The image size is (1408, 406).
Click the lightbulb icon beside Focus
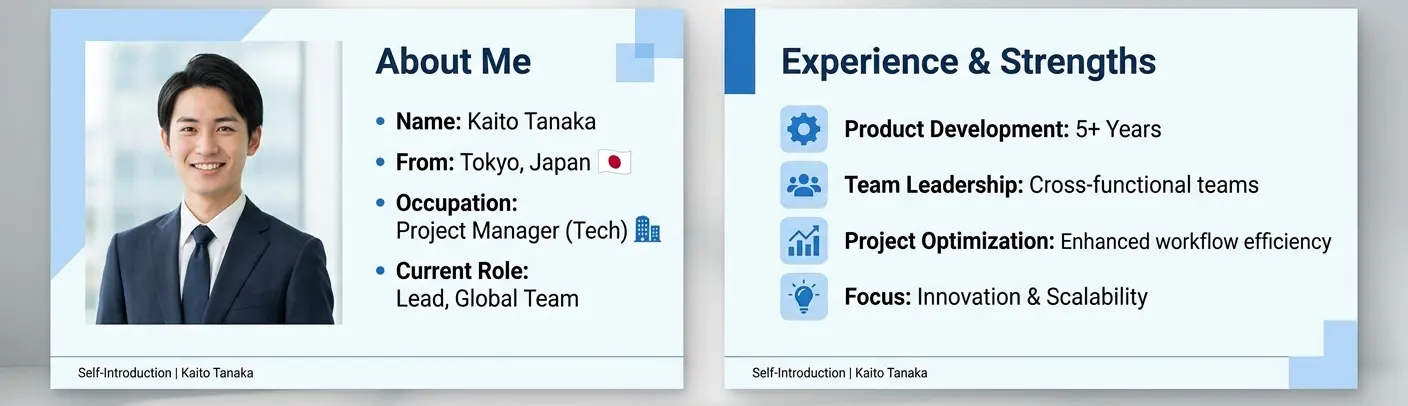(x=804, y=297)
